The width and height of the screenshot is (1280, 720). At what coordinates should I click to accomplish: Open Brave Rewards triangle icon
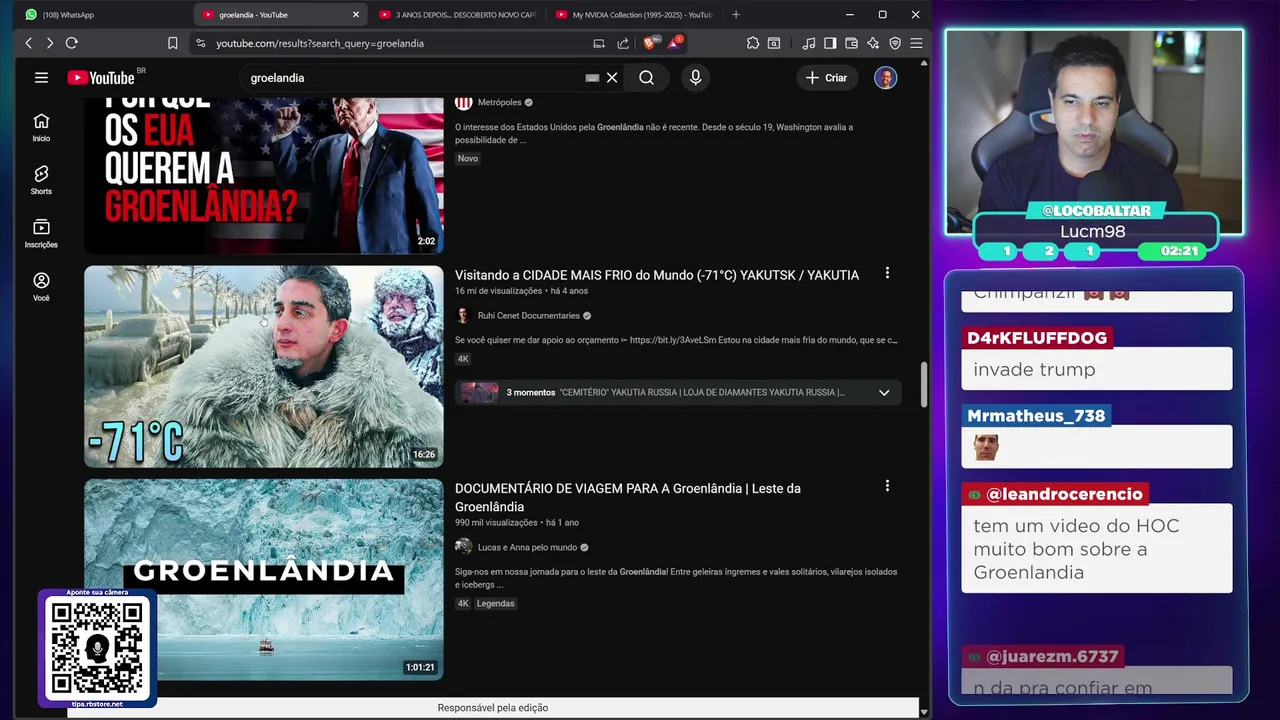[x=675, y=43]
